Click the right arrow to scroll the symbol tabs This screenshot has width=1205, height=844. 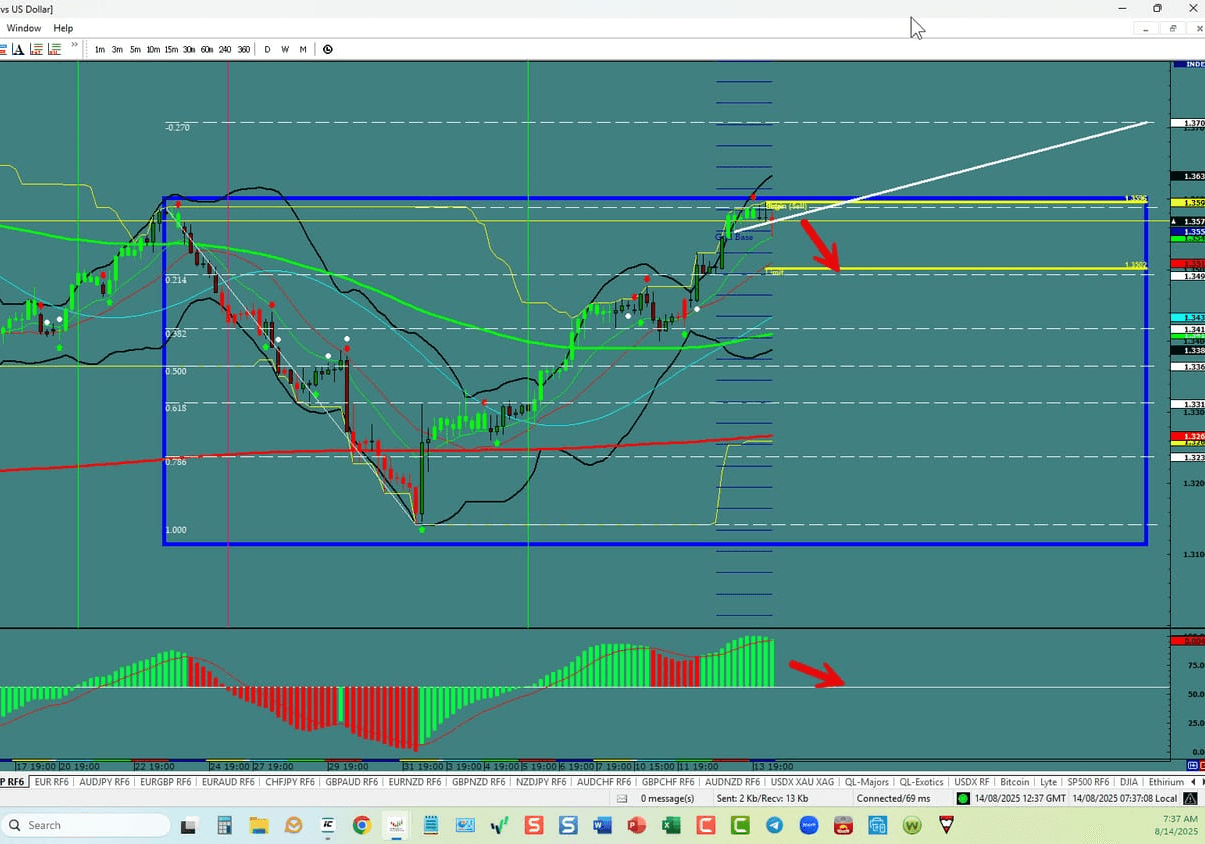point(1201,782)
